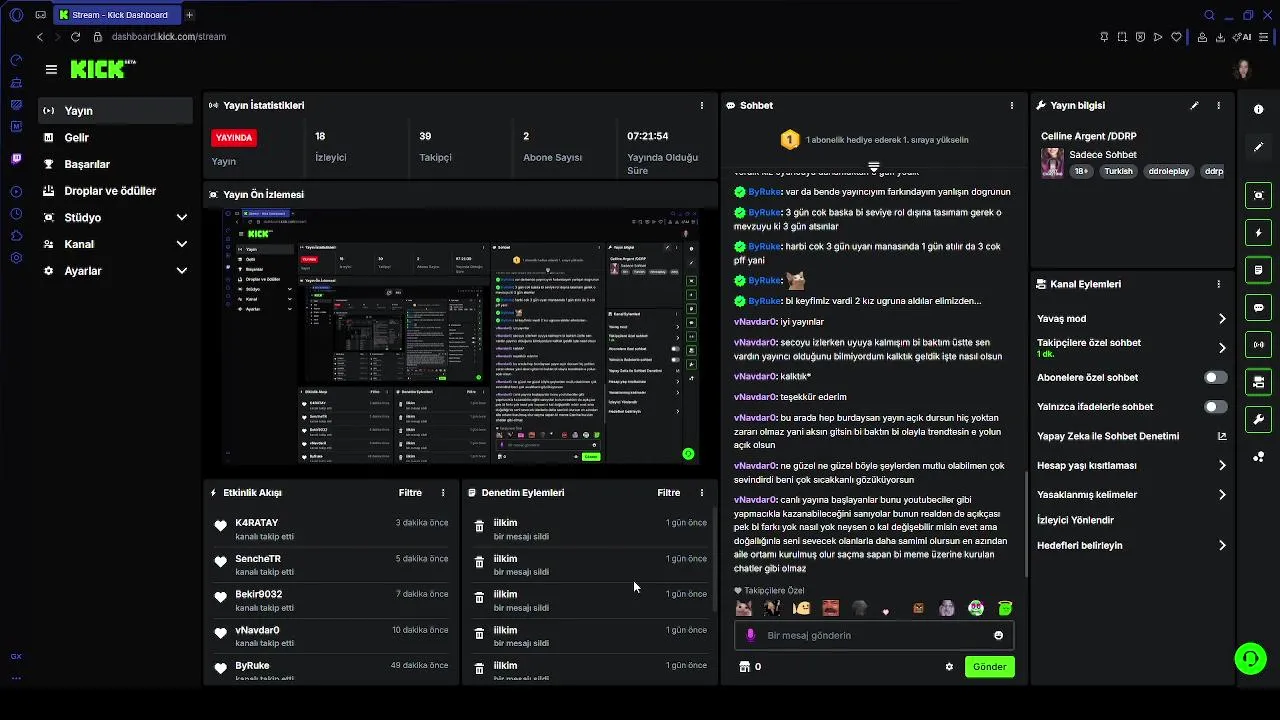This screenshot has width=1280, height=720.
Task: Open browser sidebar settings gear
Action: 16,258
